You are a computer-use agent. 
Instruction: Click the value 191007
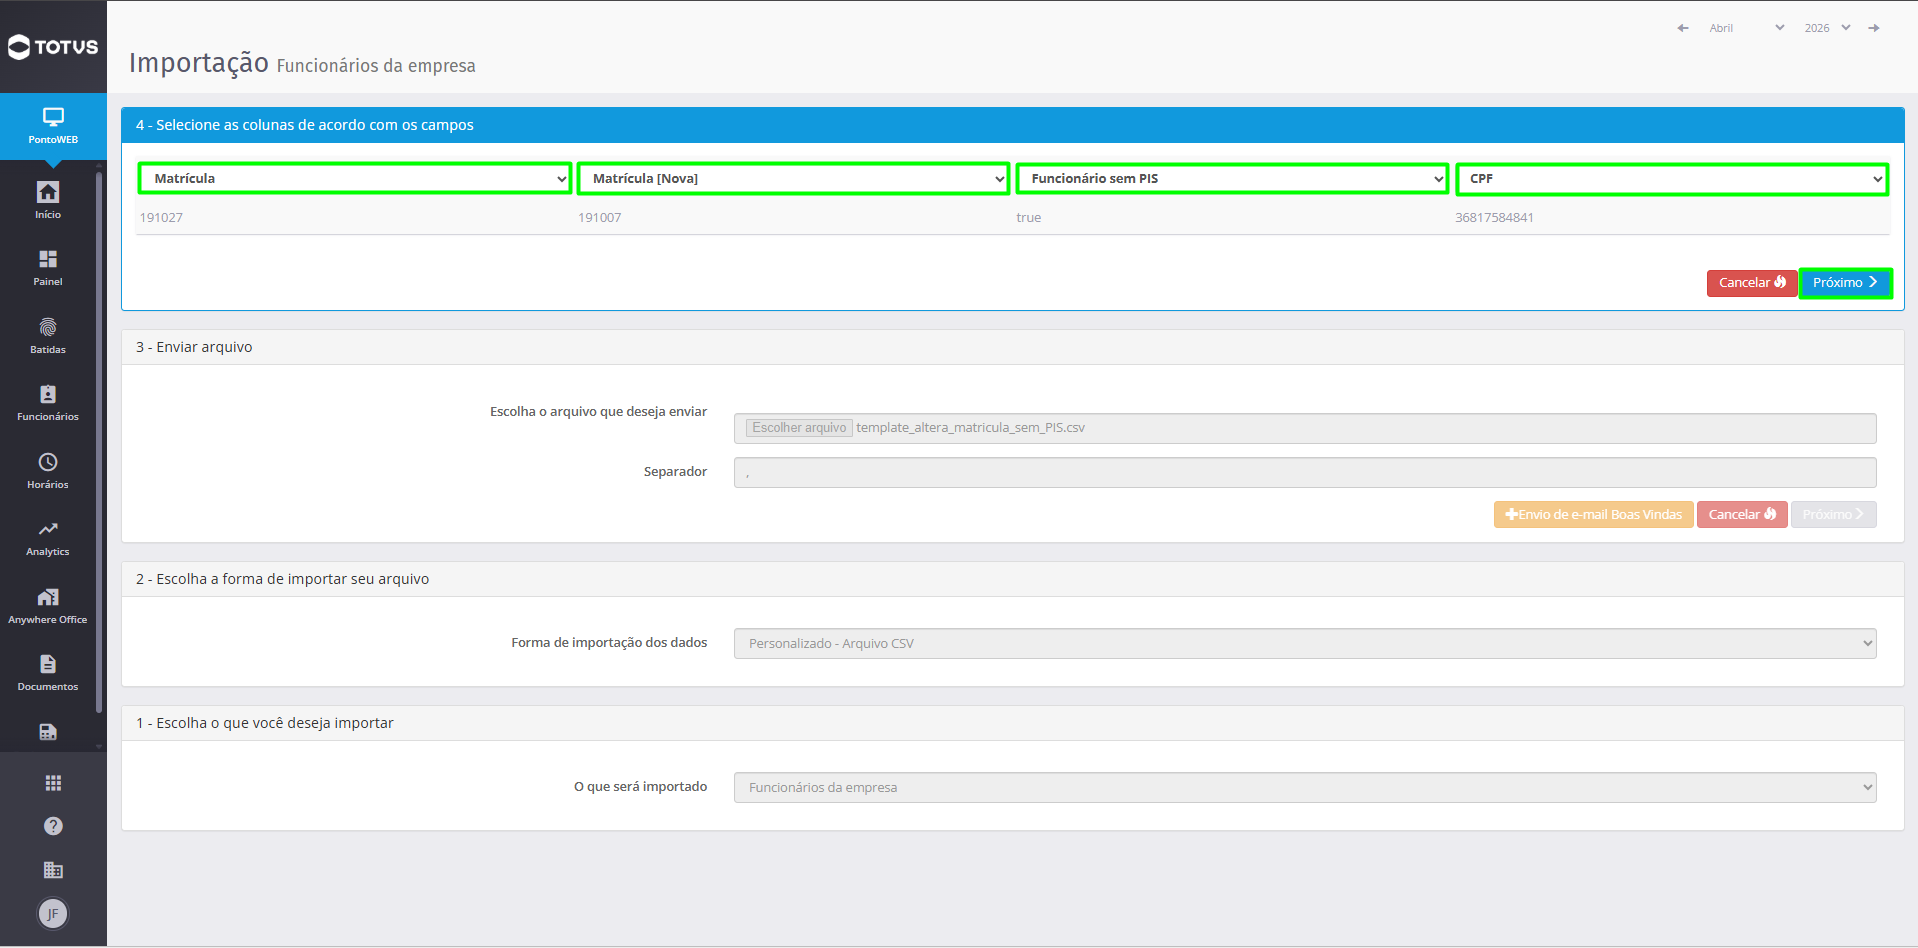tap(600, 218)
